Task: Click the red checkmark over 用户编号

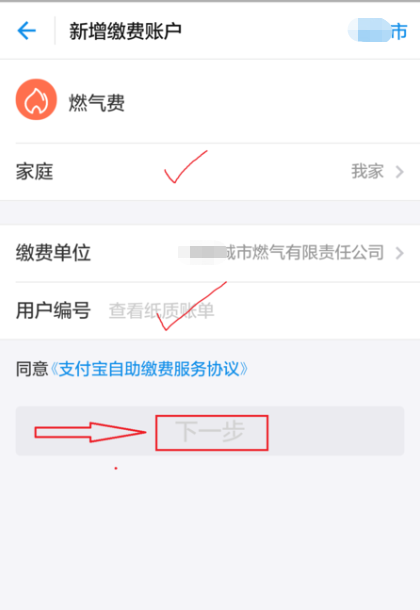Action: (191, 306)
